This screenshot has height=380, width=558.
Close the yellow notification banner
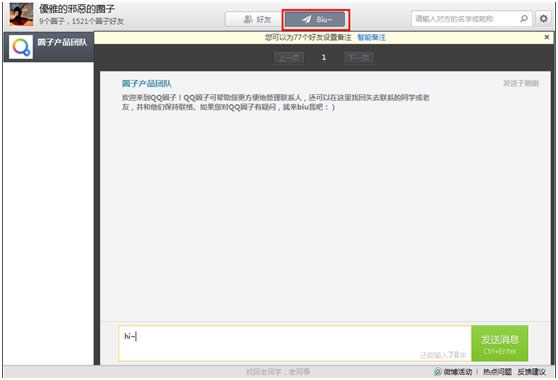point(547,37)
